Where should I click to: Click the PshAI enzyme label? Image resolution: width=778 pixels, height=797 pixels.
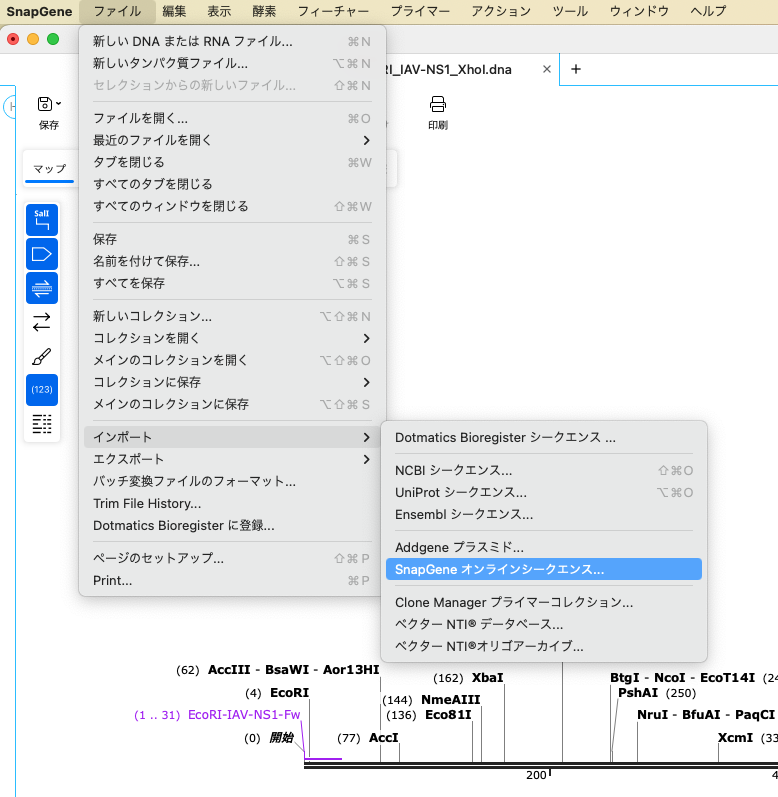638,693
